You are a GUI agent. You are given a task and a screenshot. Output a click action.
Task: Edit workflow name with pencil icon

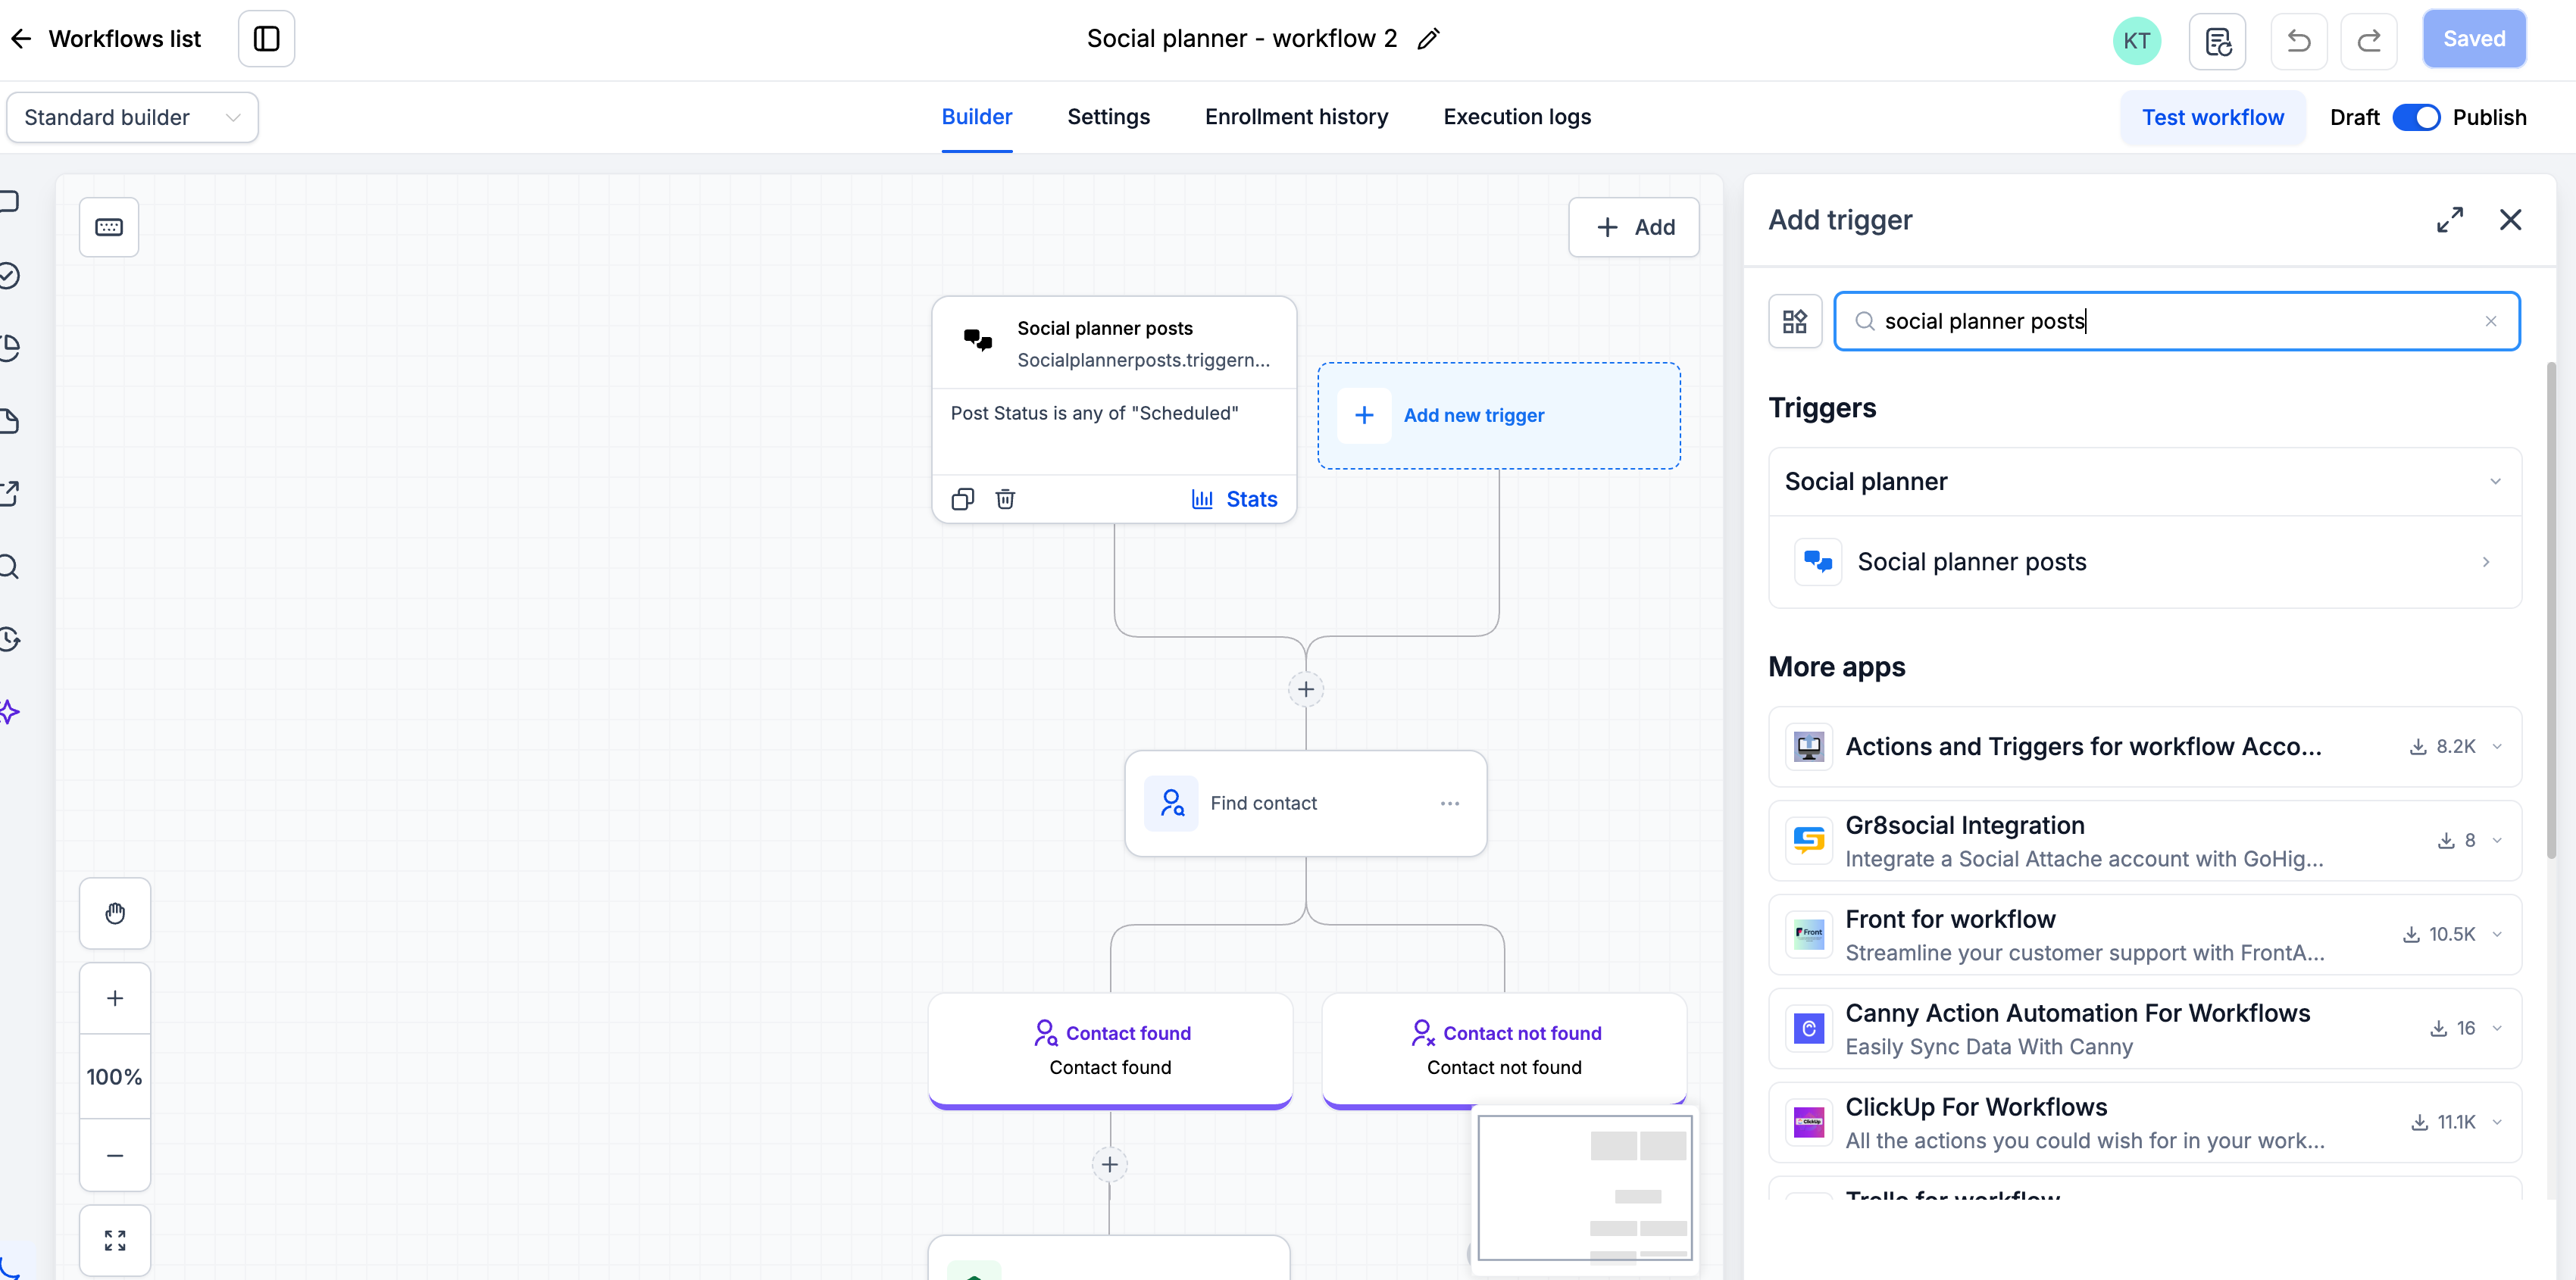tap(1429, 39)
